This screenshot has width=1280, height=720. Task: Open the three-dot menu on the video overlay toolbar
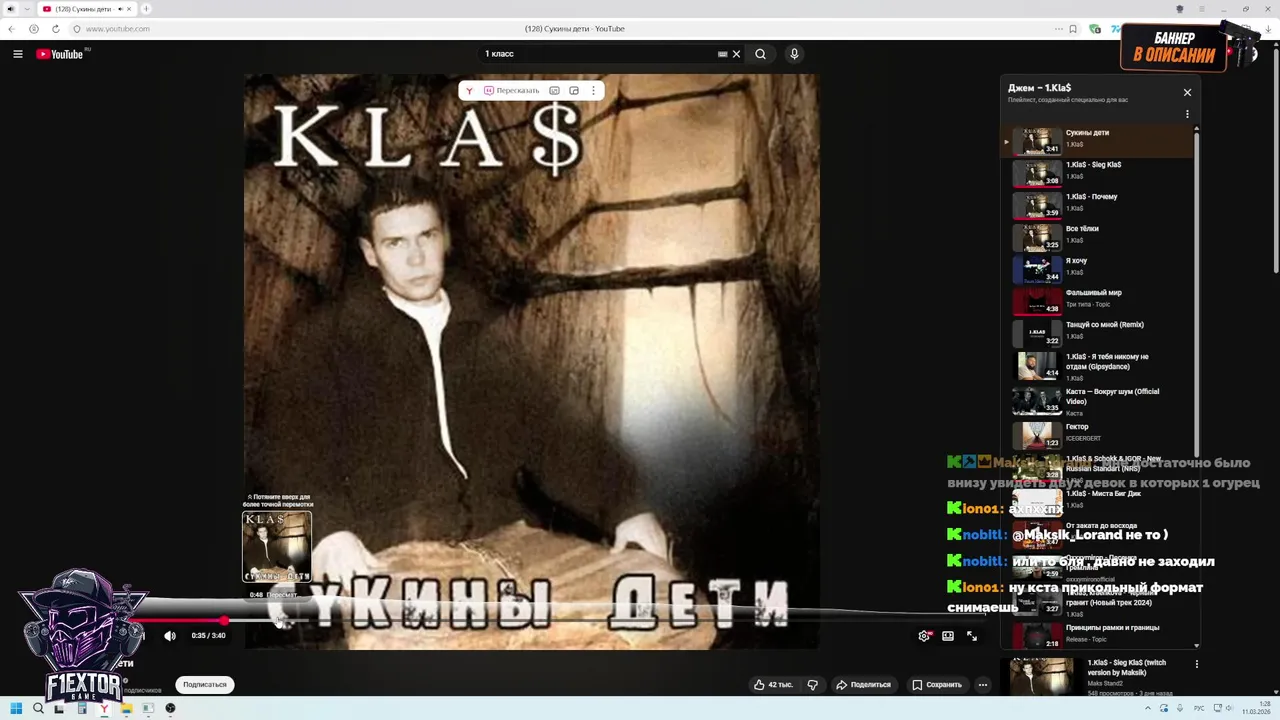(x=593, y=90)
